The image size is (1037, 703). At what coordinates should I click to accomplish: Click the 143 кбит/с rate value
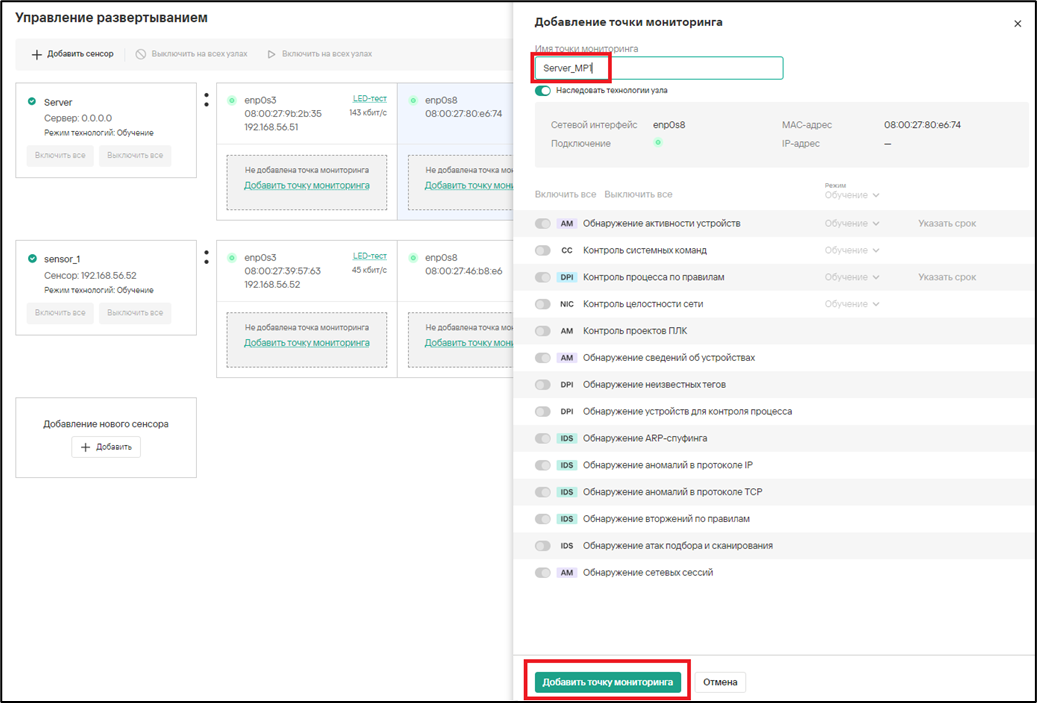[x=368, y=113]
